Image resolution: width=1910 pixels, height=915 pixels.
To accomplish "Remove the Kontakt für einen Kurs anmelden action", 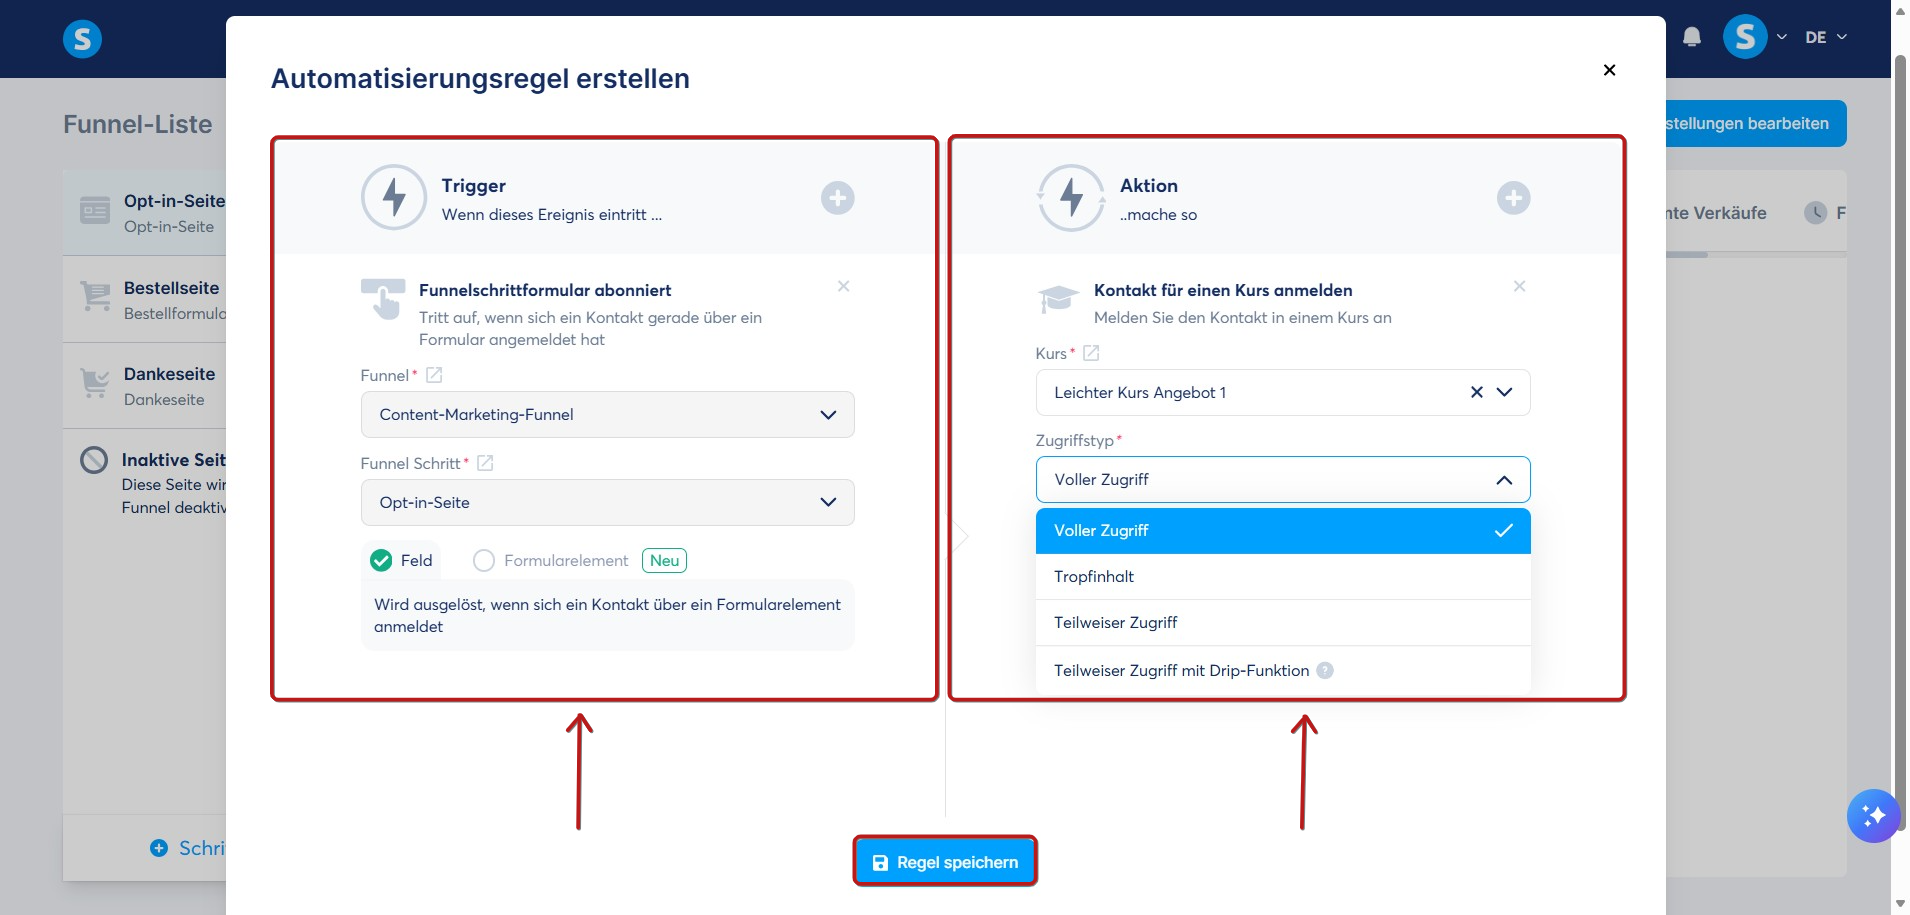I will tap(1520, 286).
